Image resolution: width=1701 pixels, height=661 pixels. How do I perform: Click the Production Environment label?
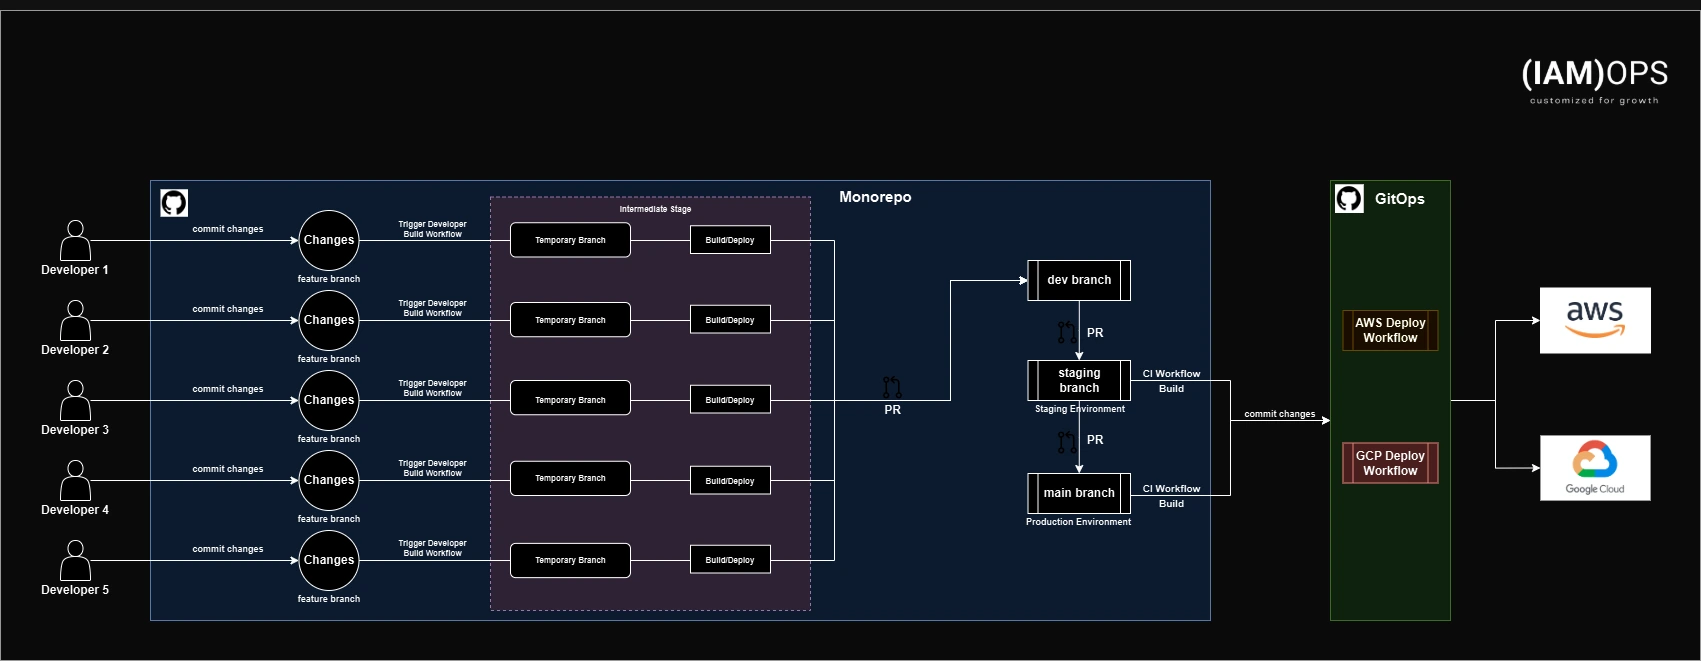[x=1078, y=522]
